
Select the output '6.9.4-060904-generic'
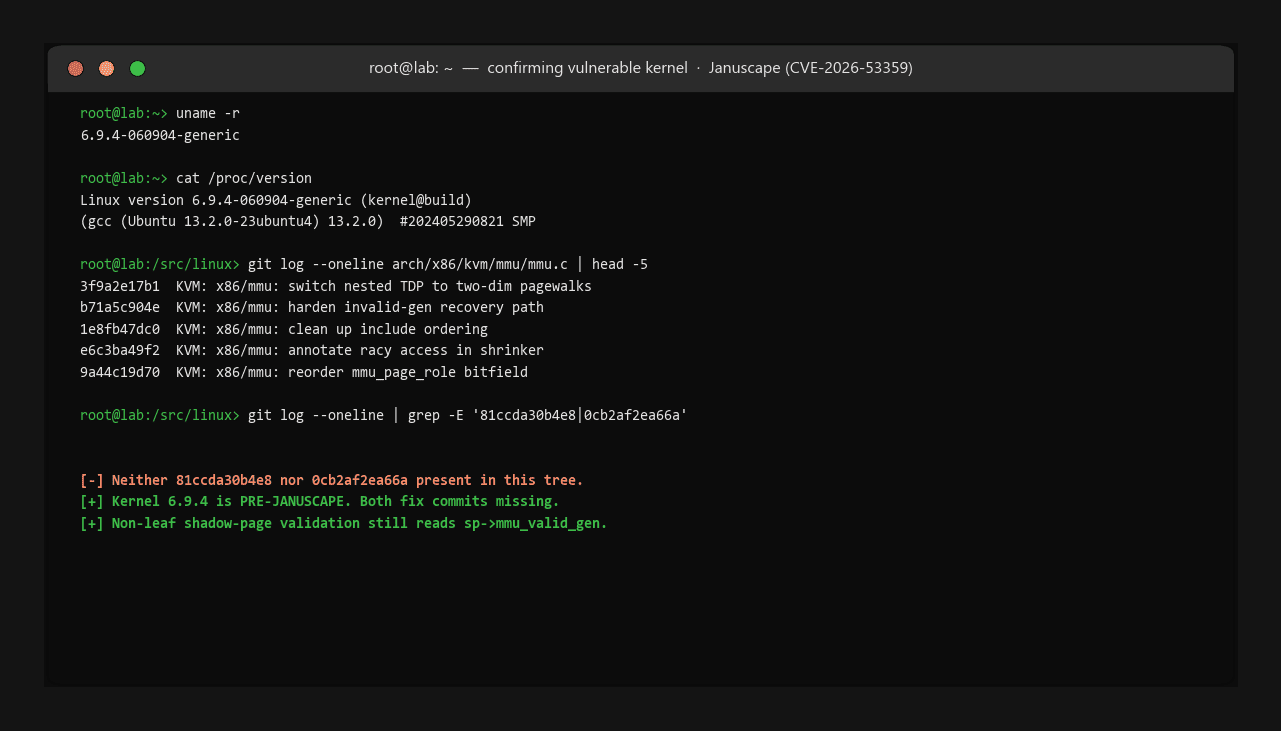160,135
